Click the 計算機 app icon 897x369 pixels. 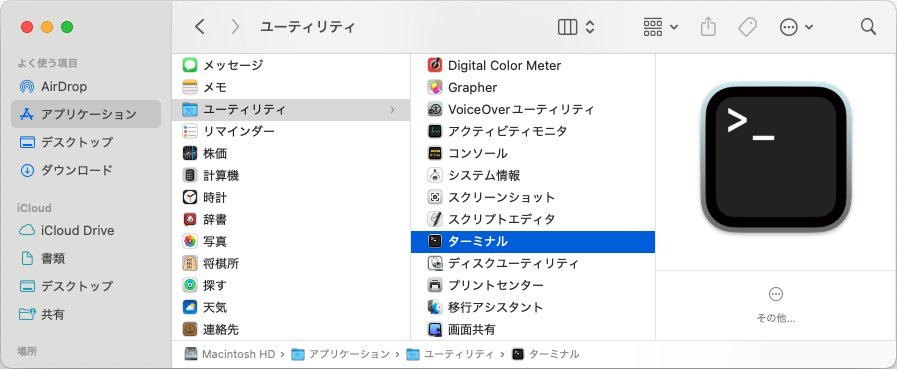190,176
